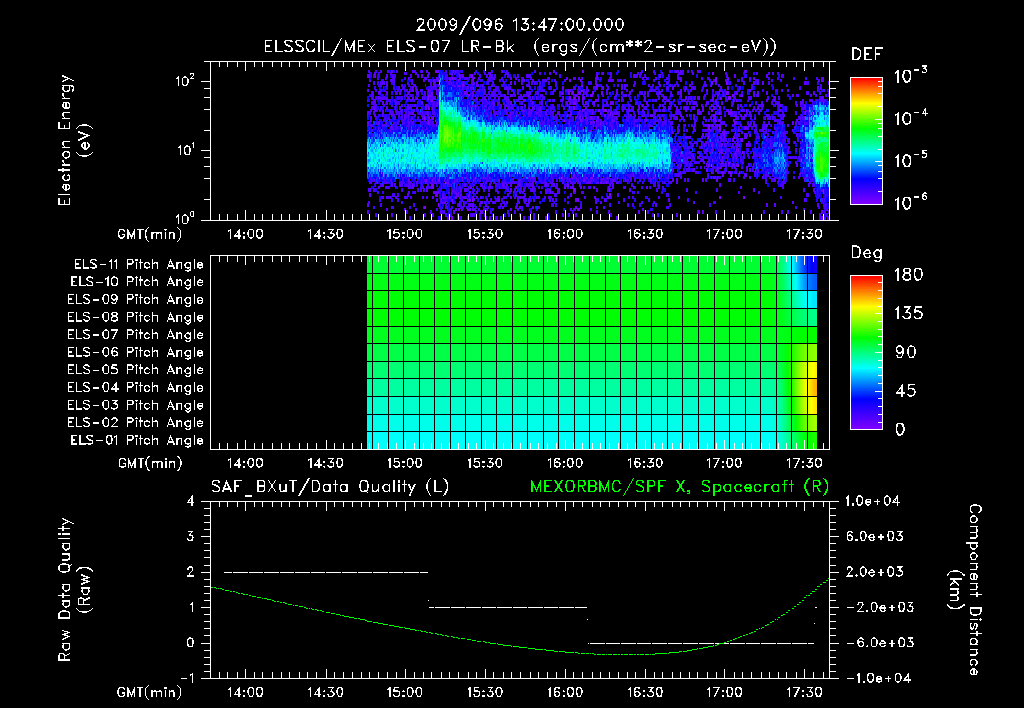Click the 10⁻³ value on the DEF scale
This screenshot has height=708, width=1024.
click(910, 76)
